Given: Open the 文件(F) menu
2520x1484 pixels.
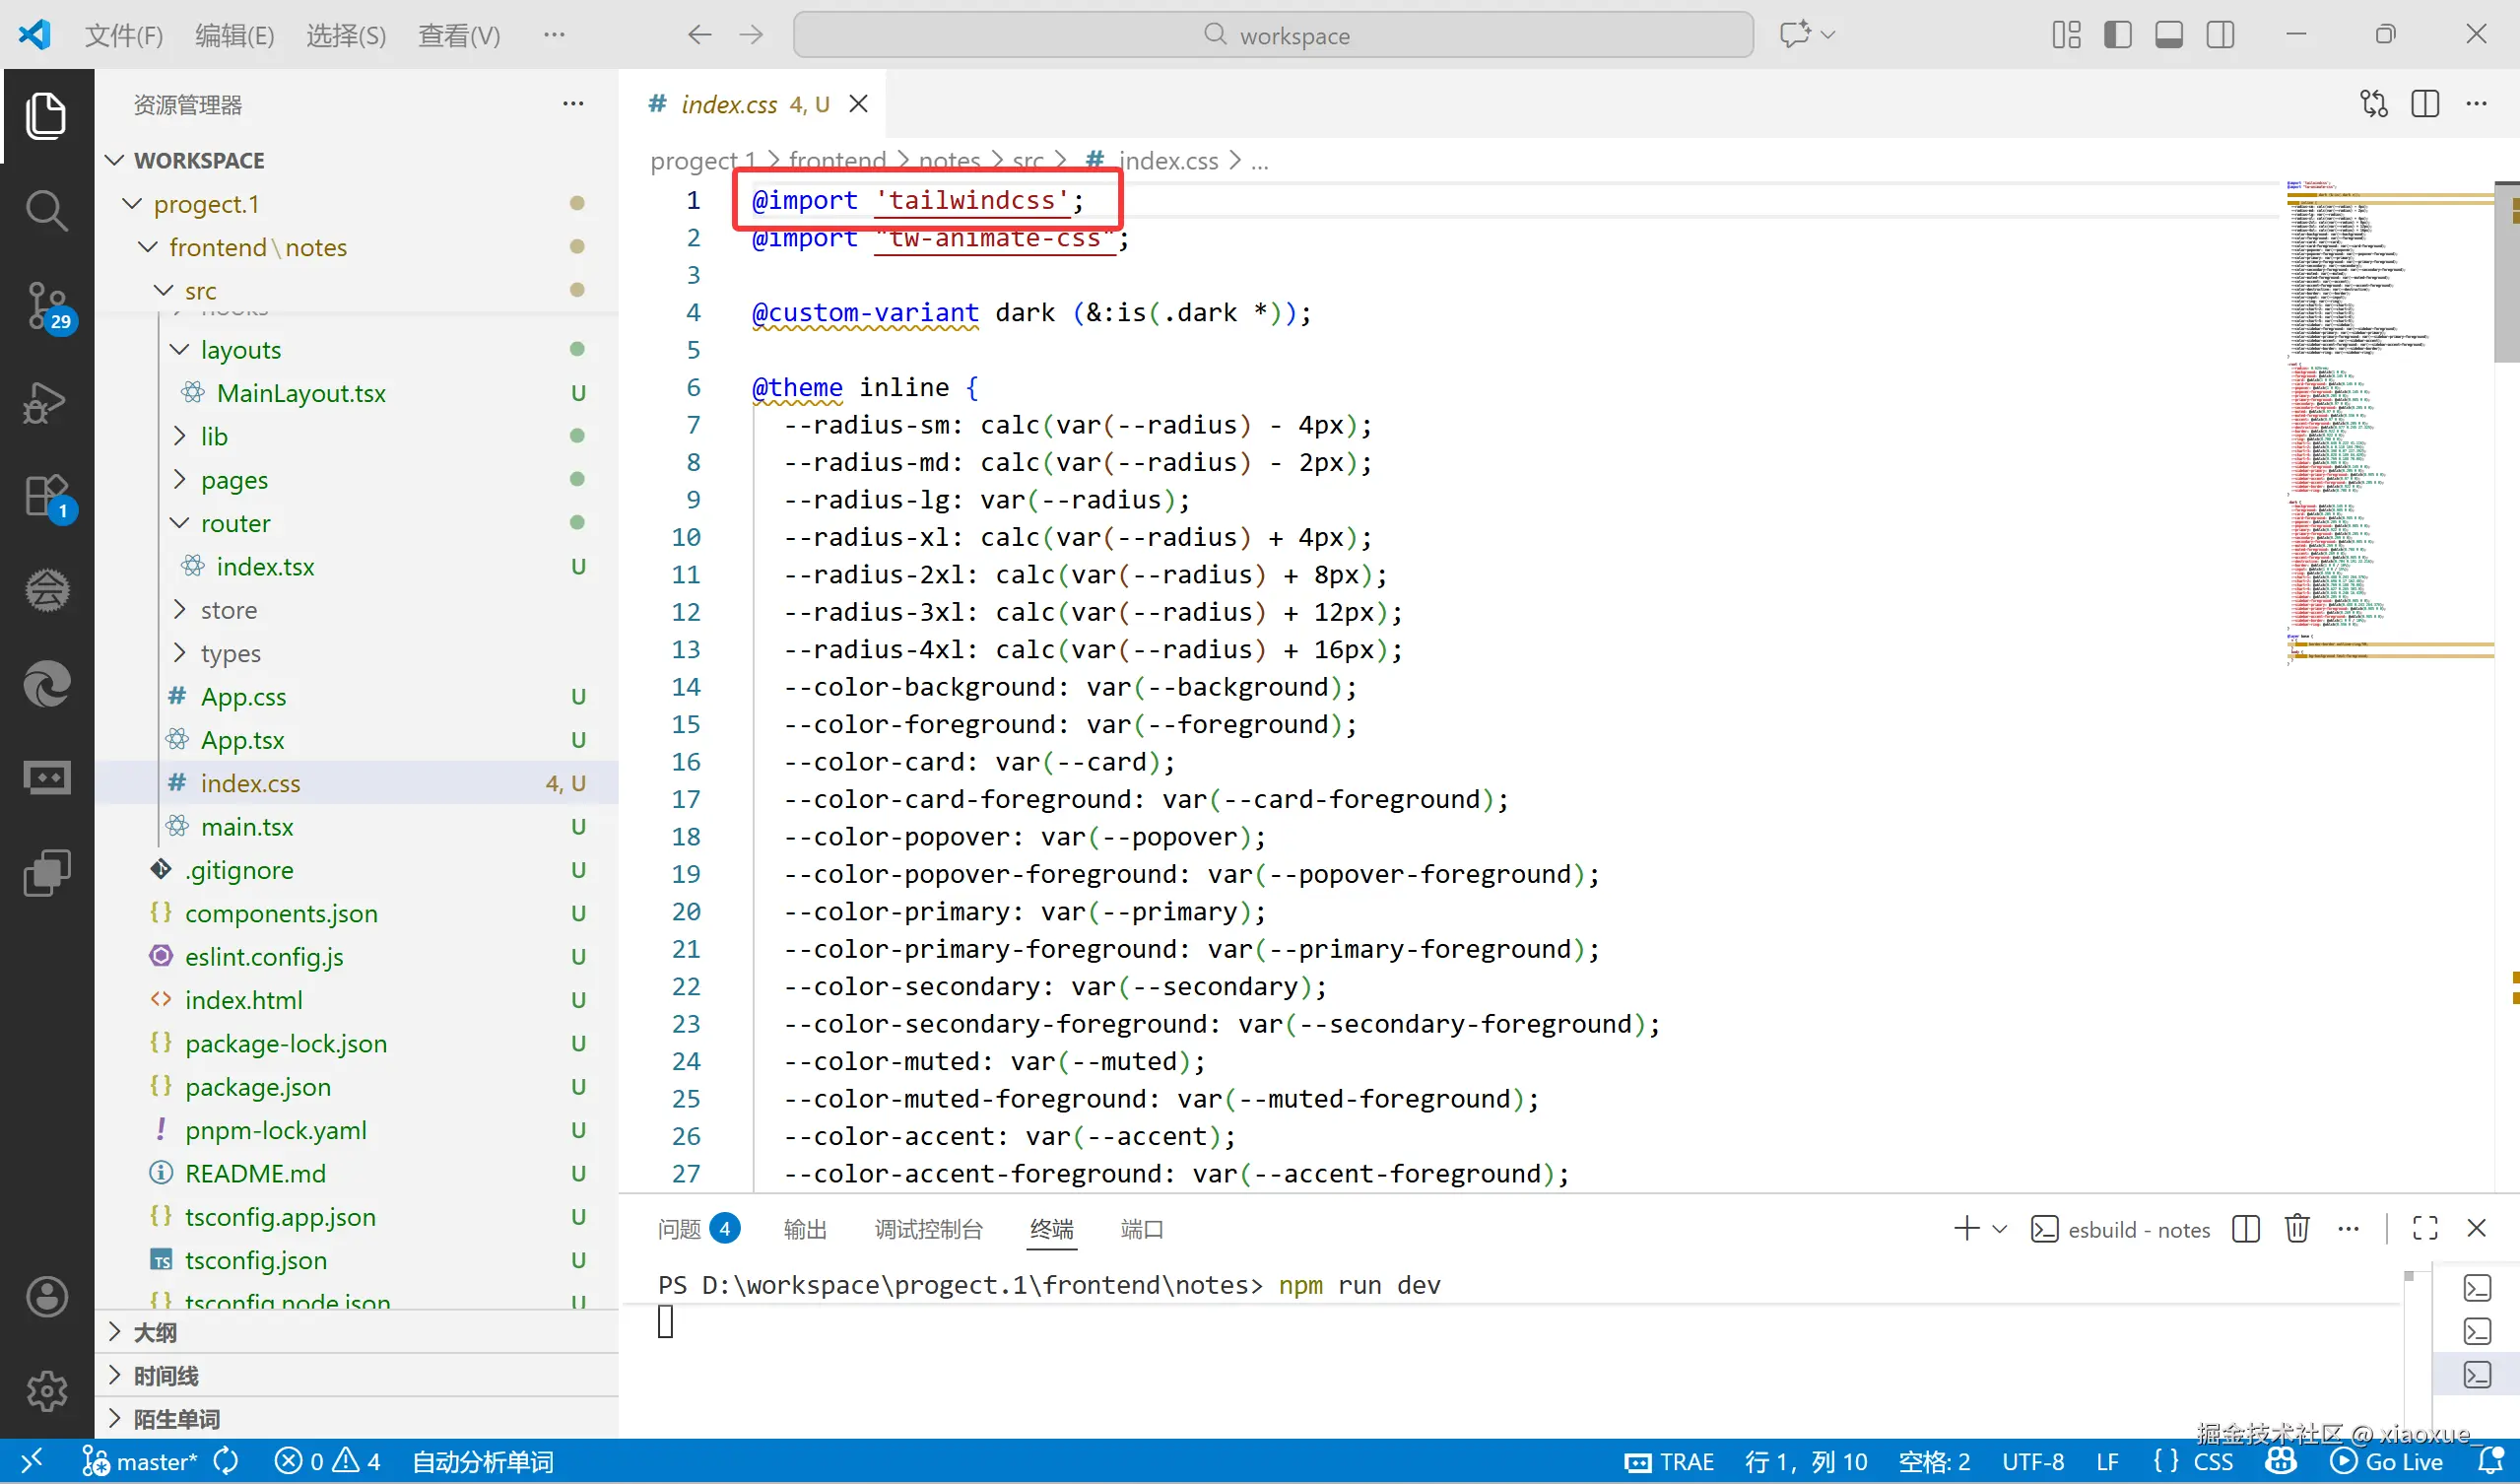Looking at the screenshot, I should 124,36.
